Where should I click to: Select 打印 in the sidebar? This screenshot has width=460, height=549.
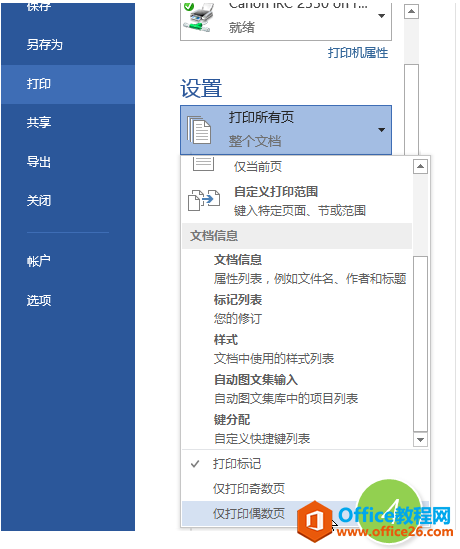pos(68,84)
